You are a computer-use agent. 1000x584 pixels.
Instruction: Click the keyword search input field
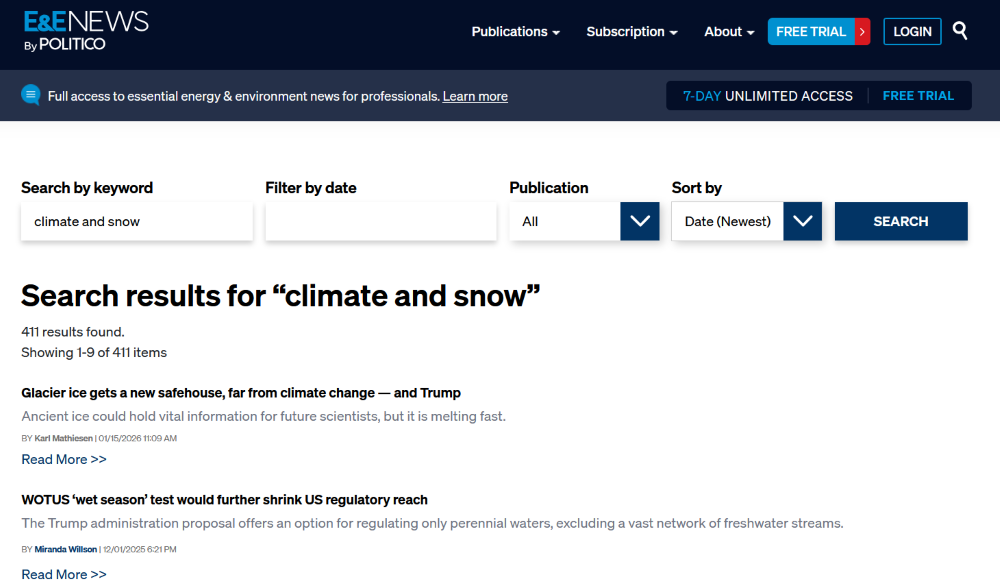(x=136, y=221)
